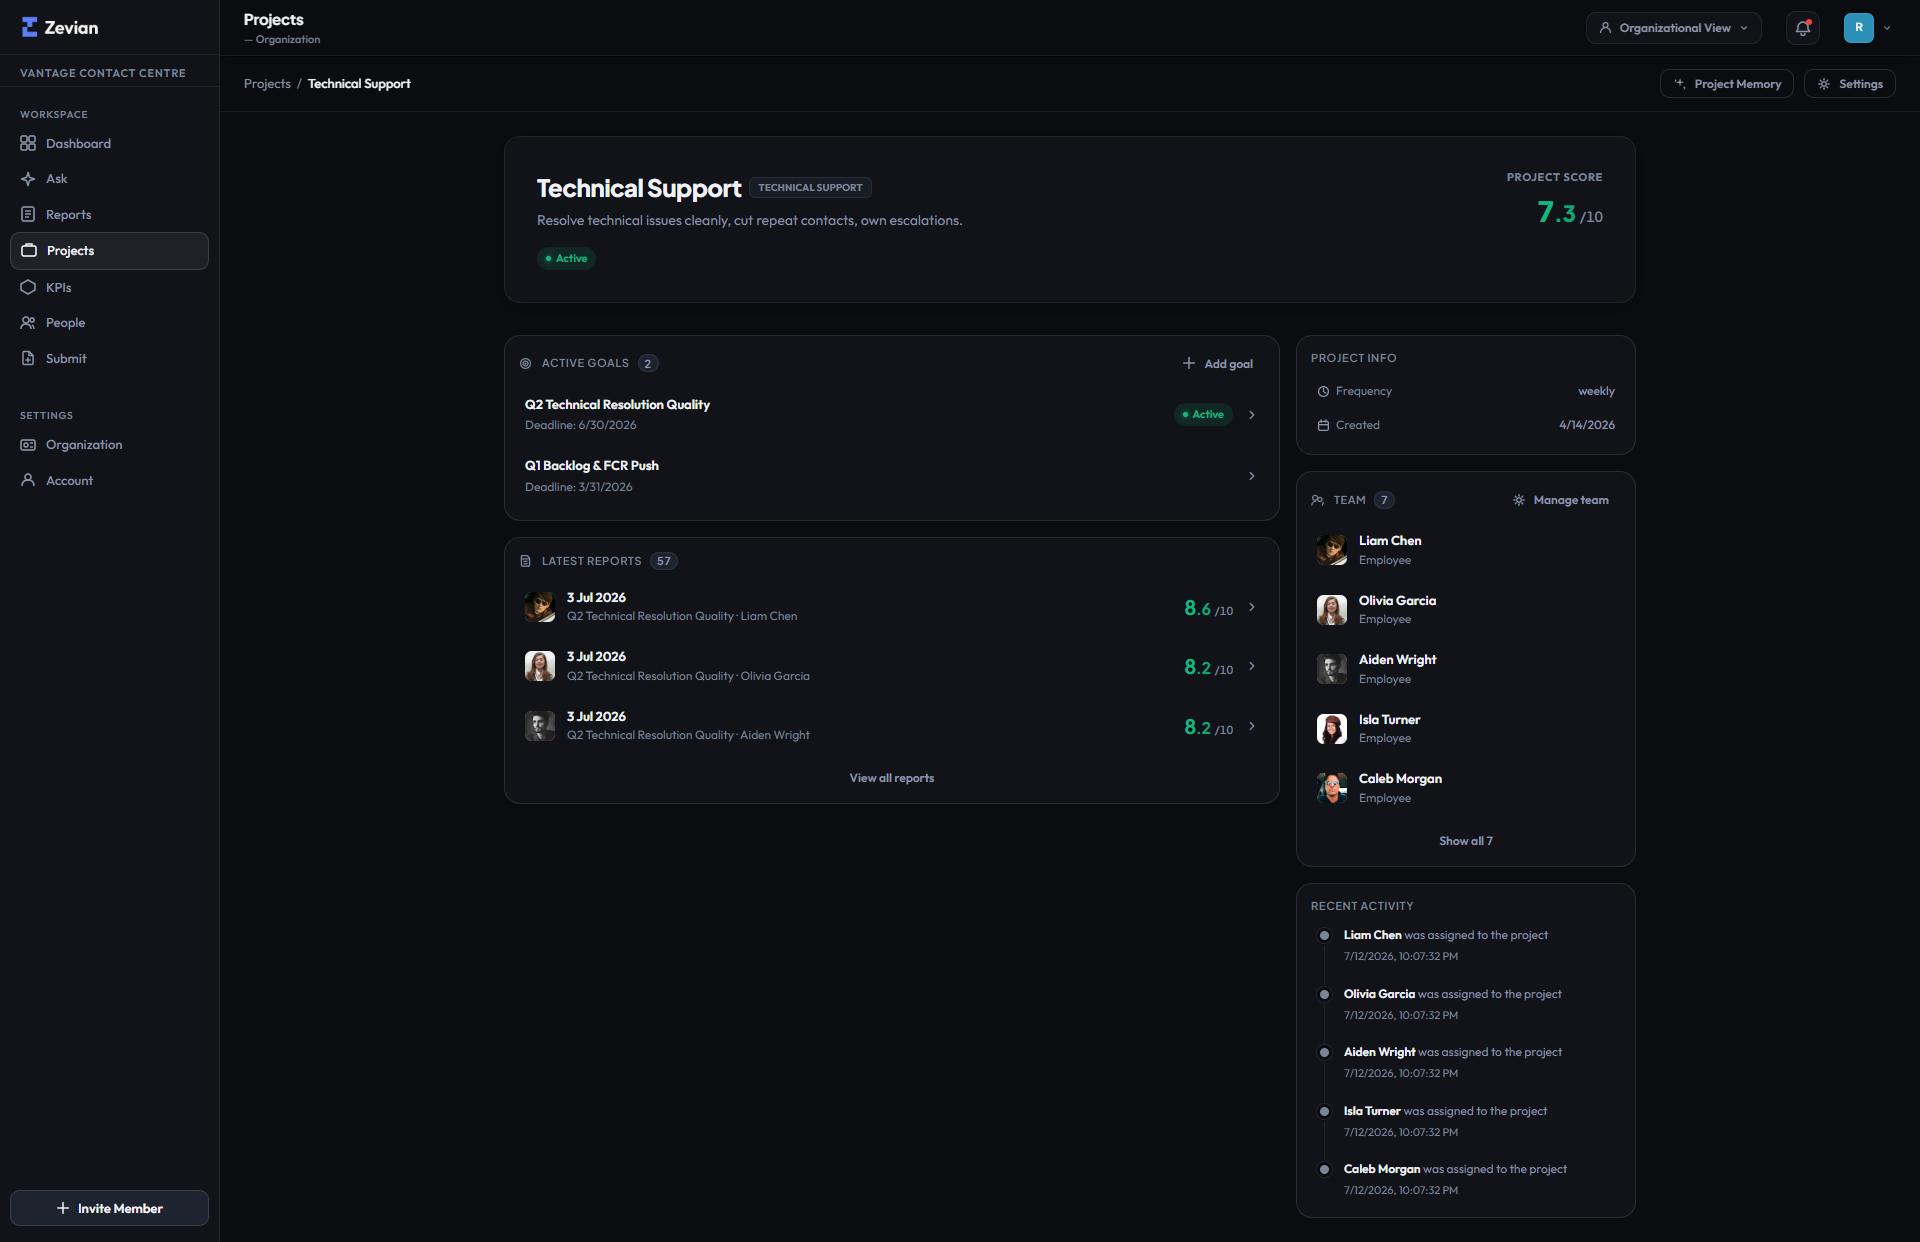Click the Frequency clock icon
This screenshot has width=1920, height=1242.
coord(1323,391)
